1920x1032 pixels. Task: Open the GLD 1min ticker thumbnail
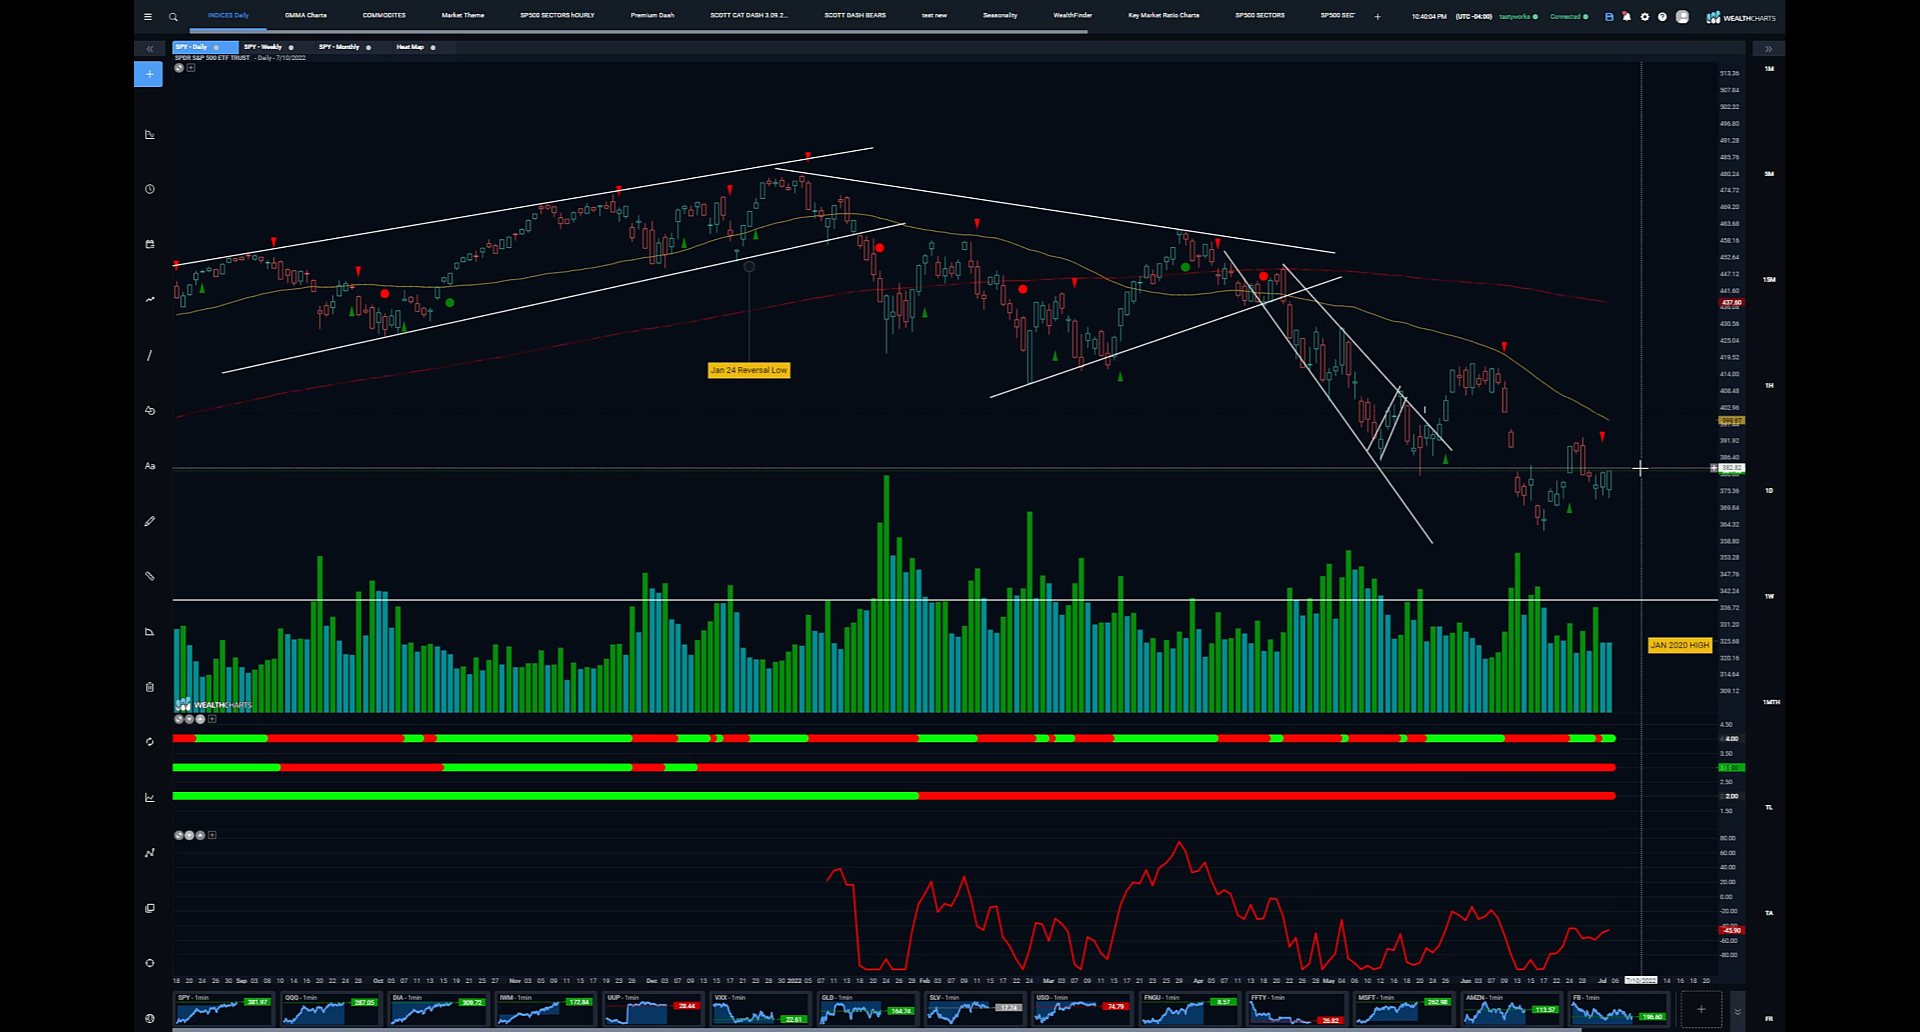[x=867, y=1010]
